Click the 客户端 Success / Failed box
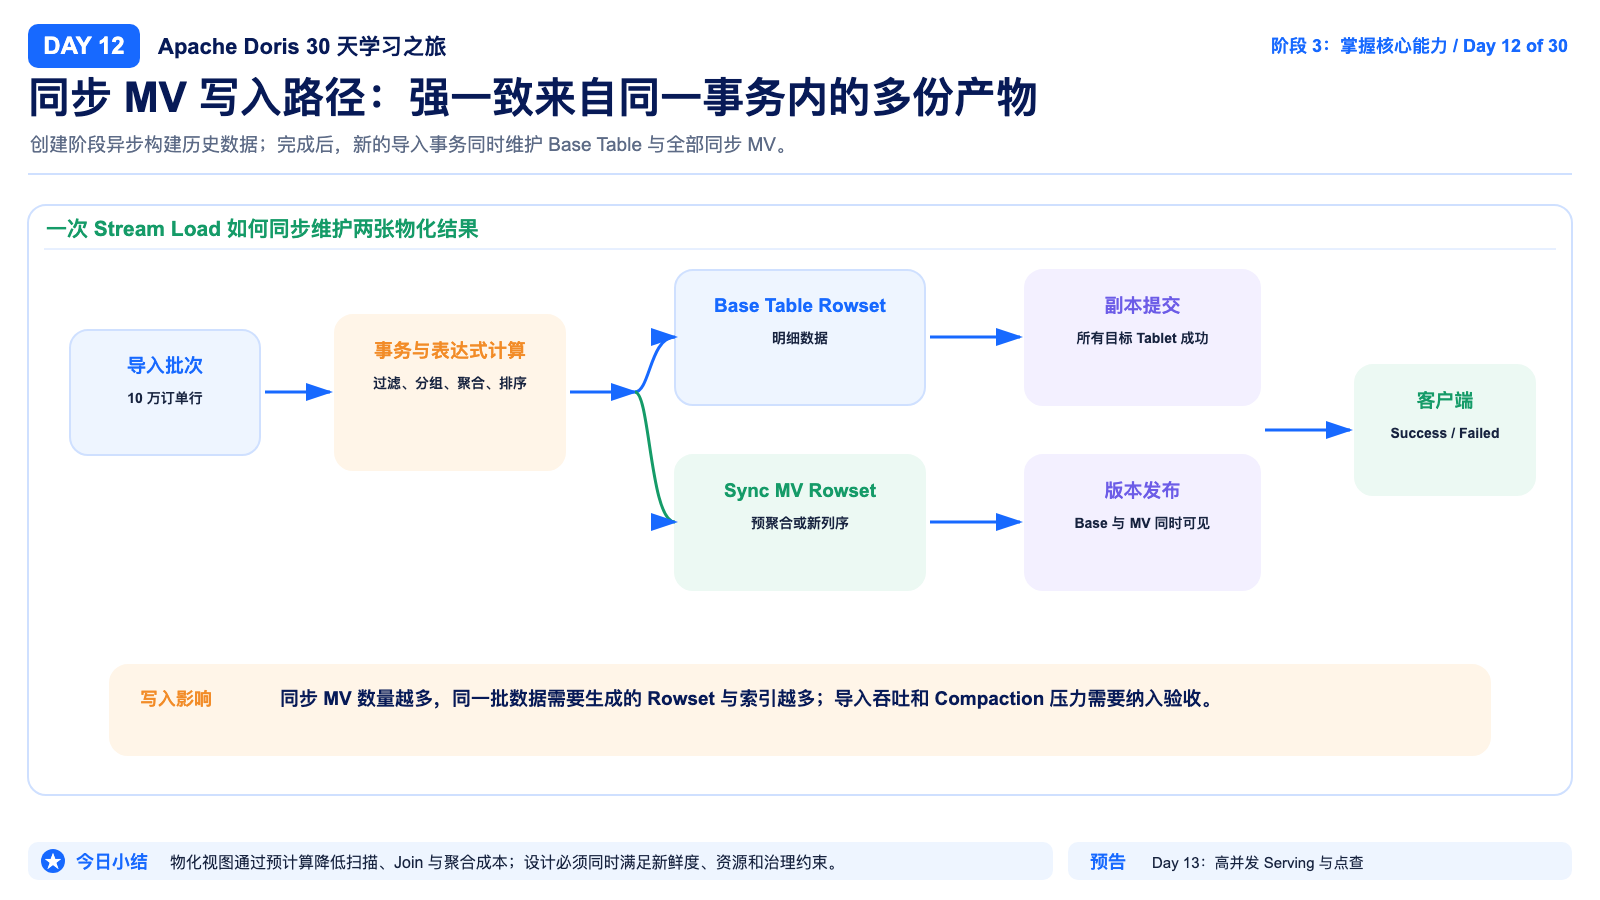1600x900 pixels. (x=1445, y=430)
